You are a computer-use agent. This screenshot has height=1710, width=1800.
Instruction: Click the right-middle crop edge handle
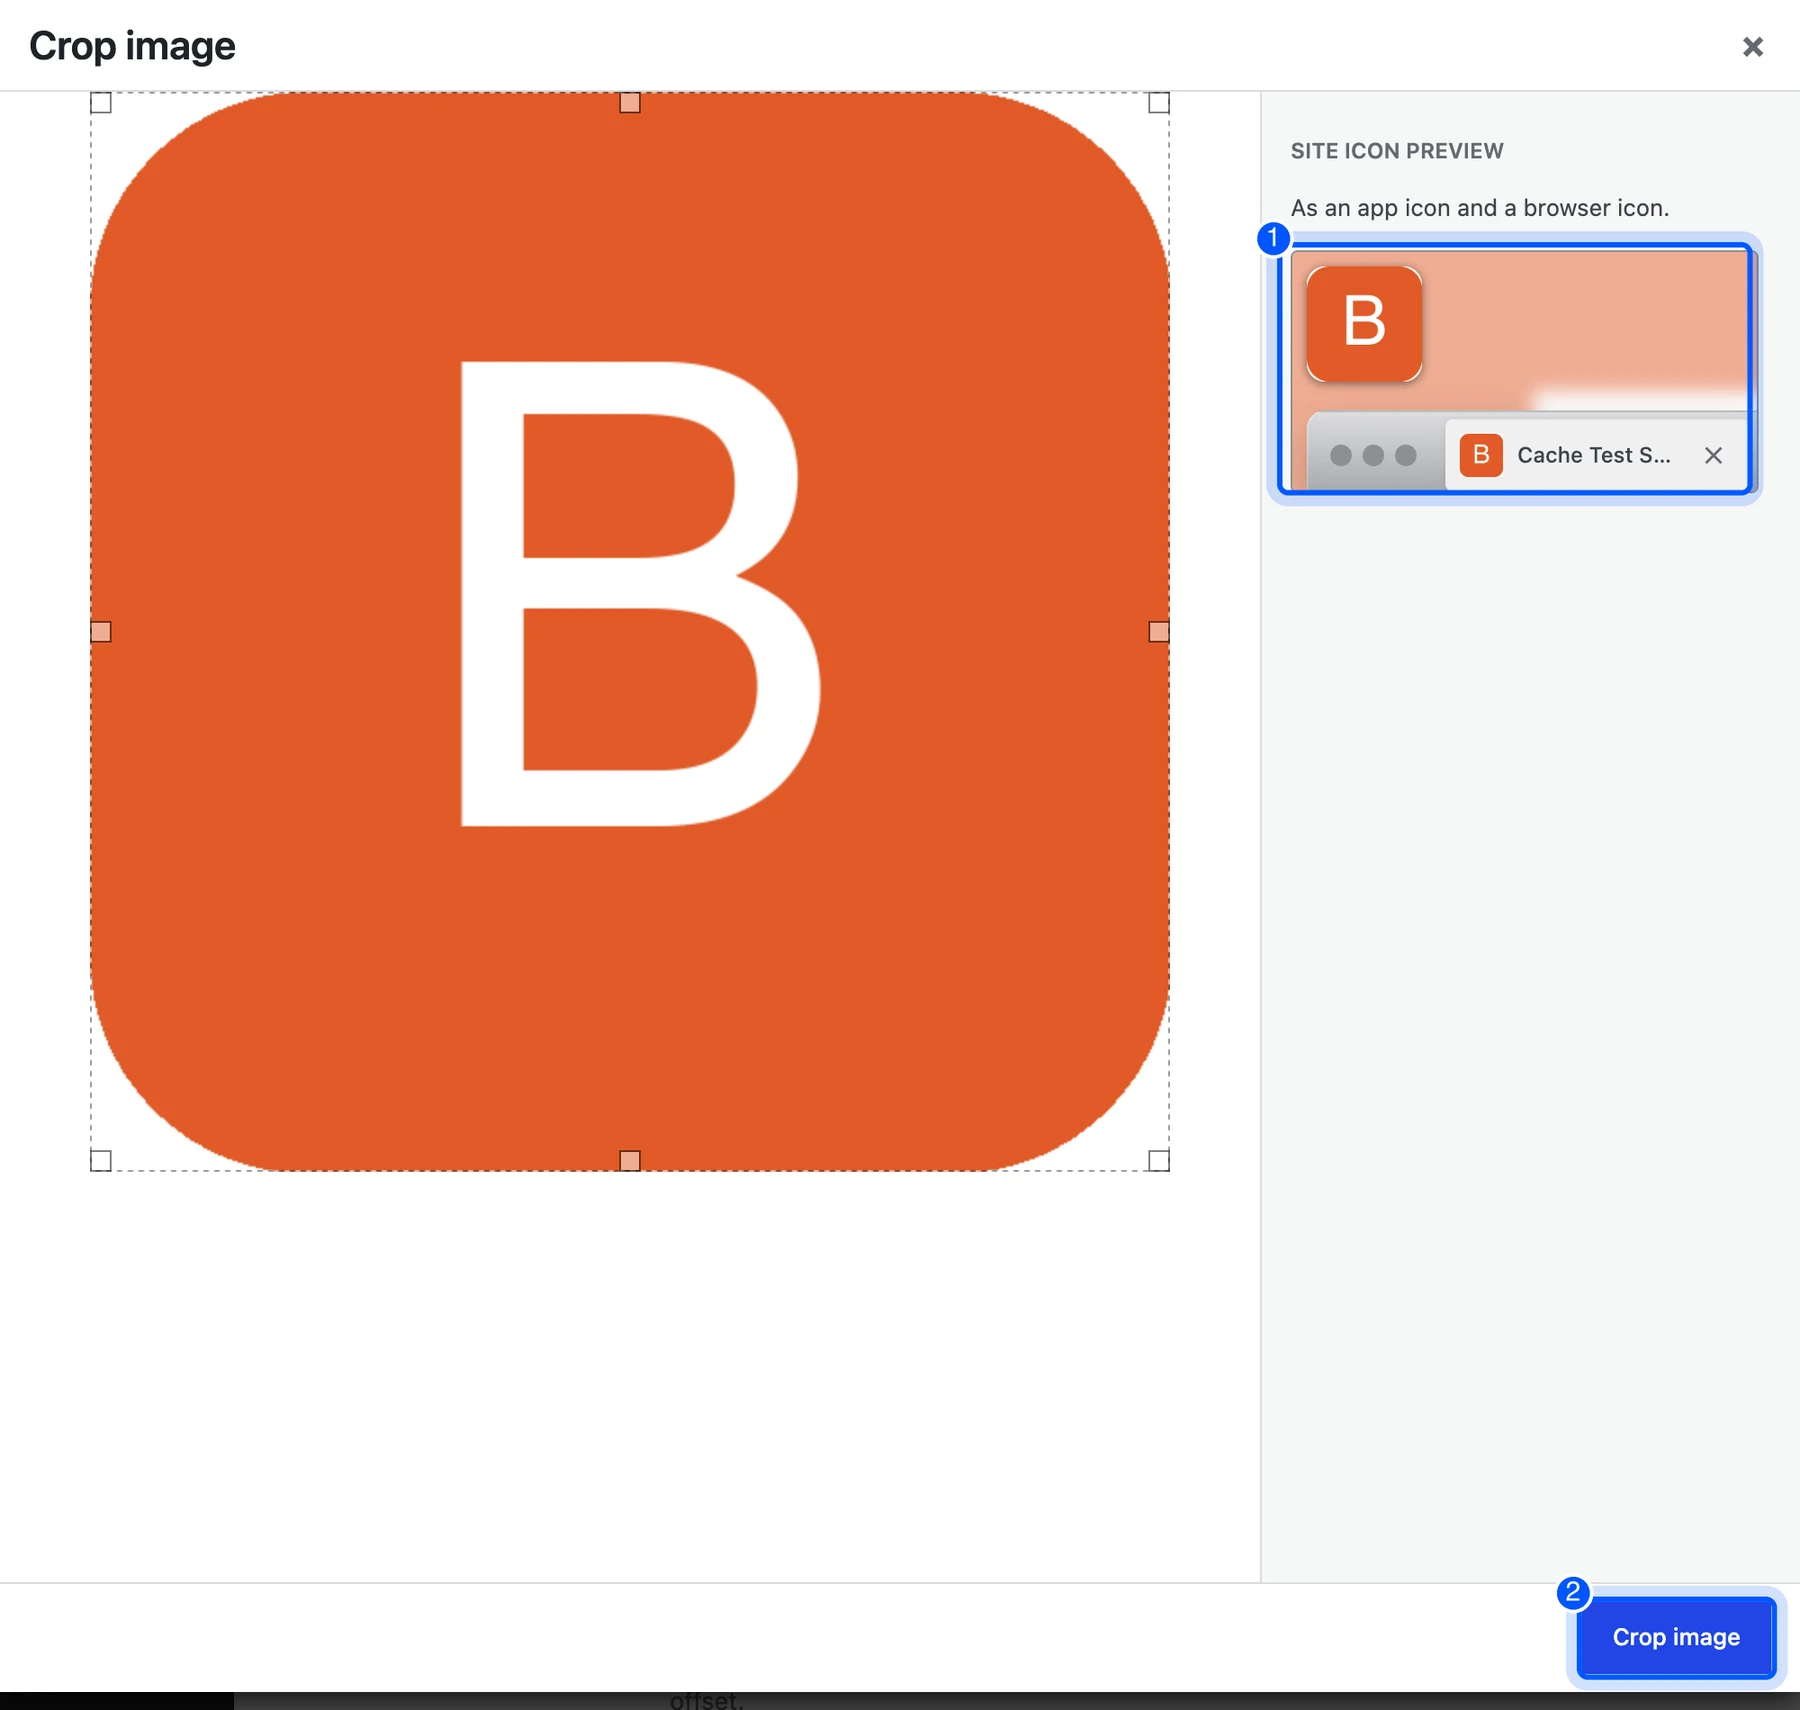[x=1159, y=632]
